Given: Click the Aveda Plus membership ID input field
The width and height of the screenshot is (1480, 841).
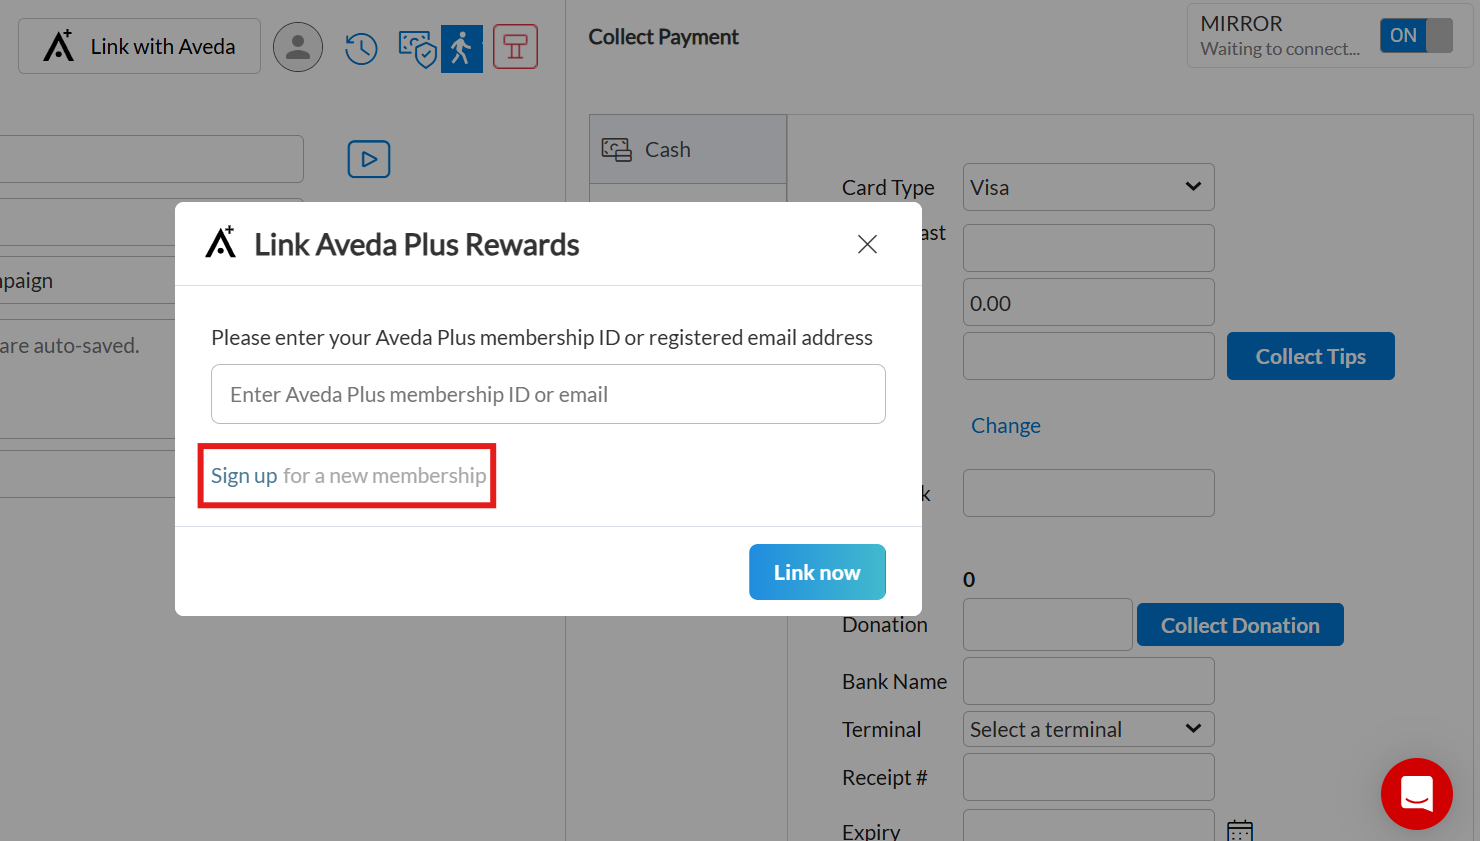Looking at the screenshot, I should click(548, 394).
